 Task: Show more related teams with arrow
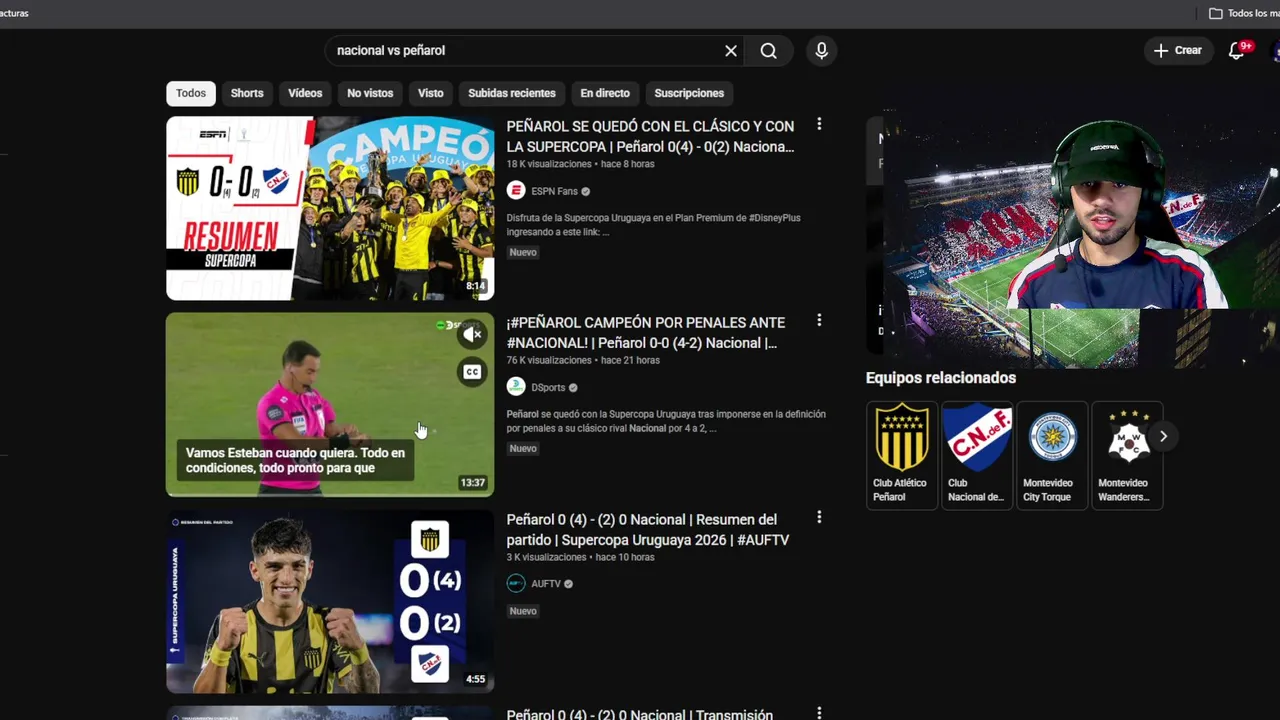pos(1163,436)
